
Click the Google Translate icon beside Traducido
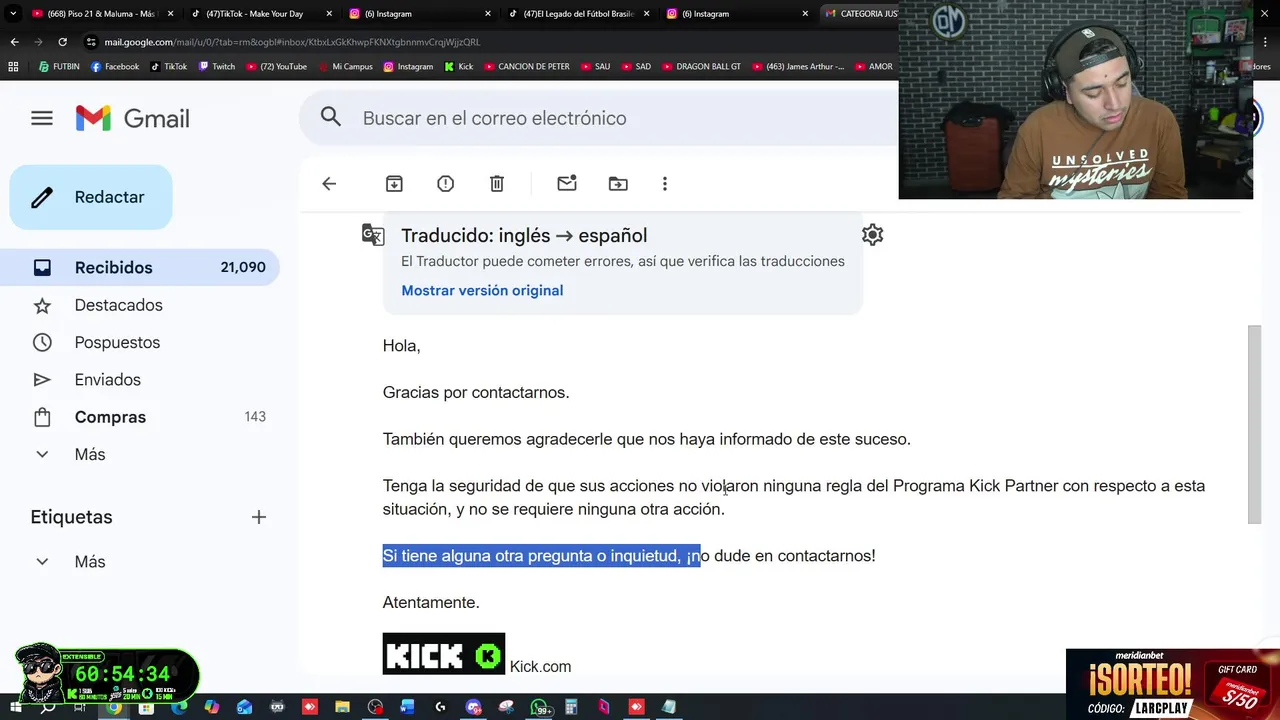(x=373, y=235)
